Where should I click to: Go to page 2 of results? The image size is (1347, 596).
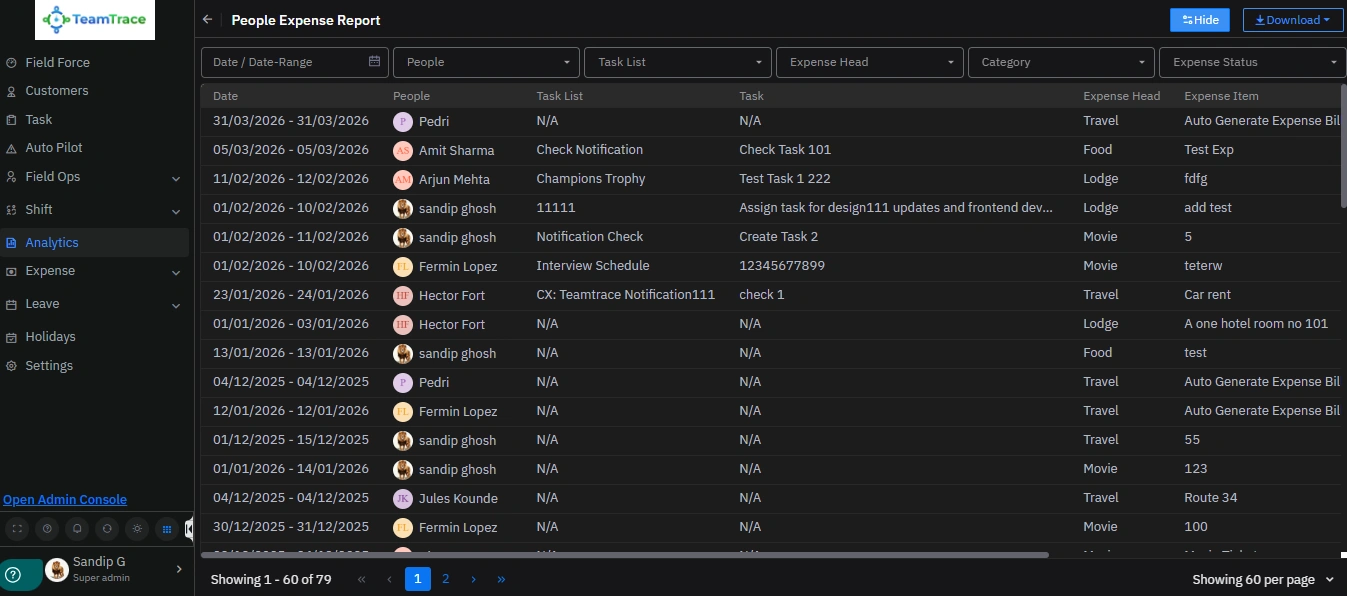click(446, 578)
